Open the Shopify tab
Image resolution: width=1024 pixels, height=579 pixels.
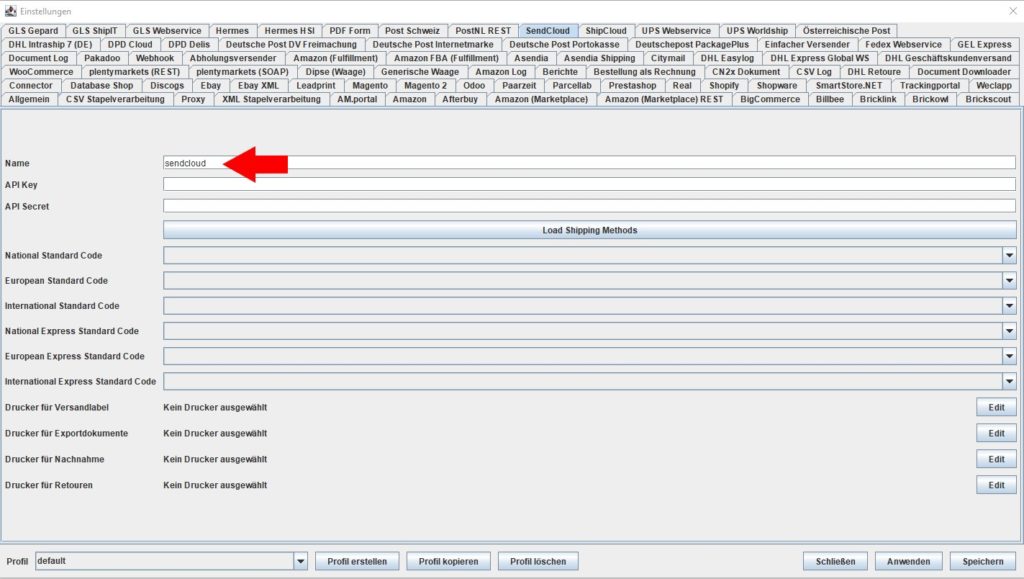pos(724,86)
